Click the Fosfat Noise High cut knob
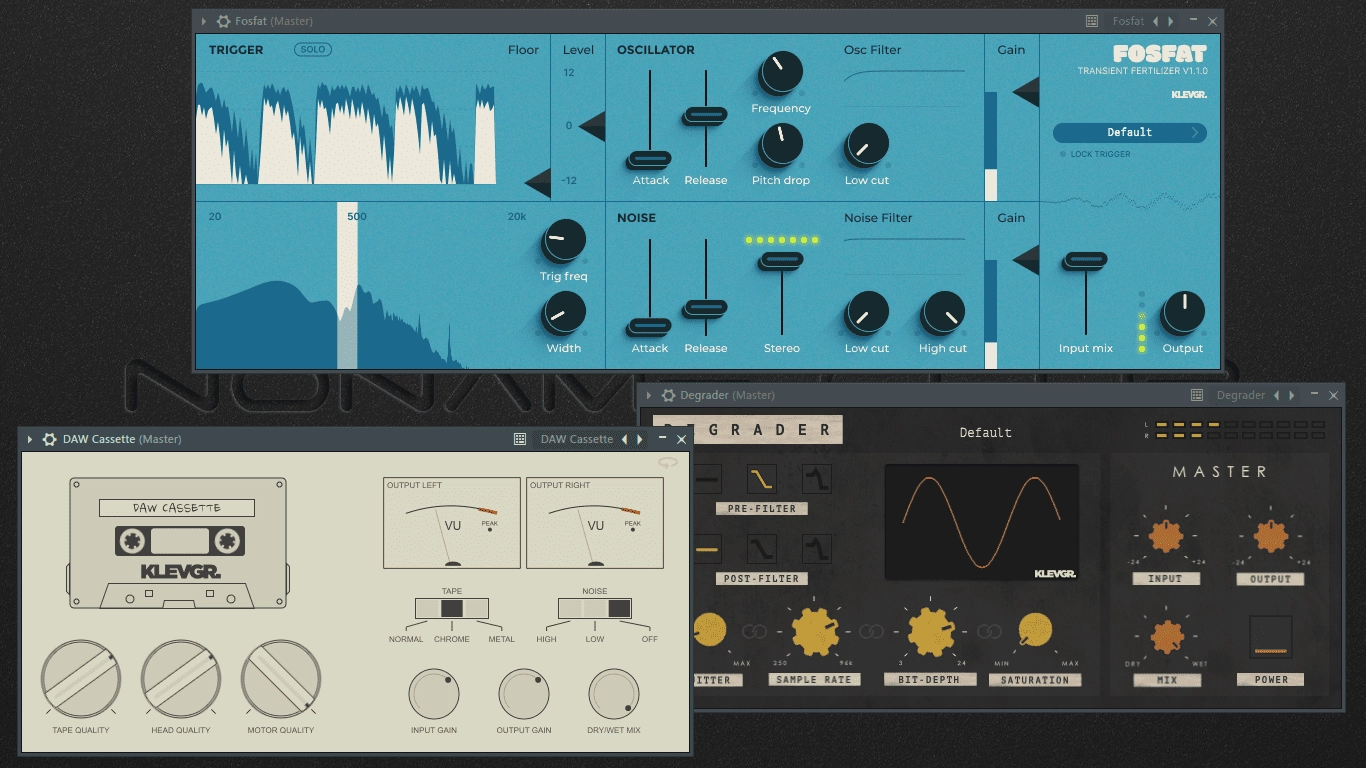Screen dimensions: 1366x768 pos(943,314)
